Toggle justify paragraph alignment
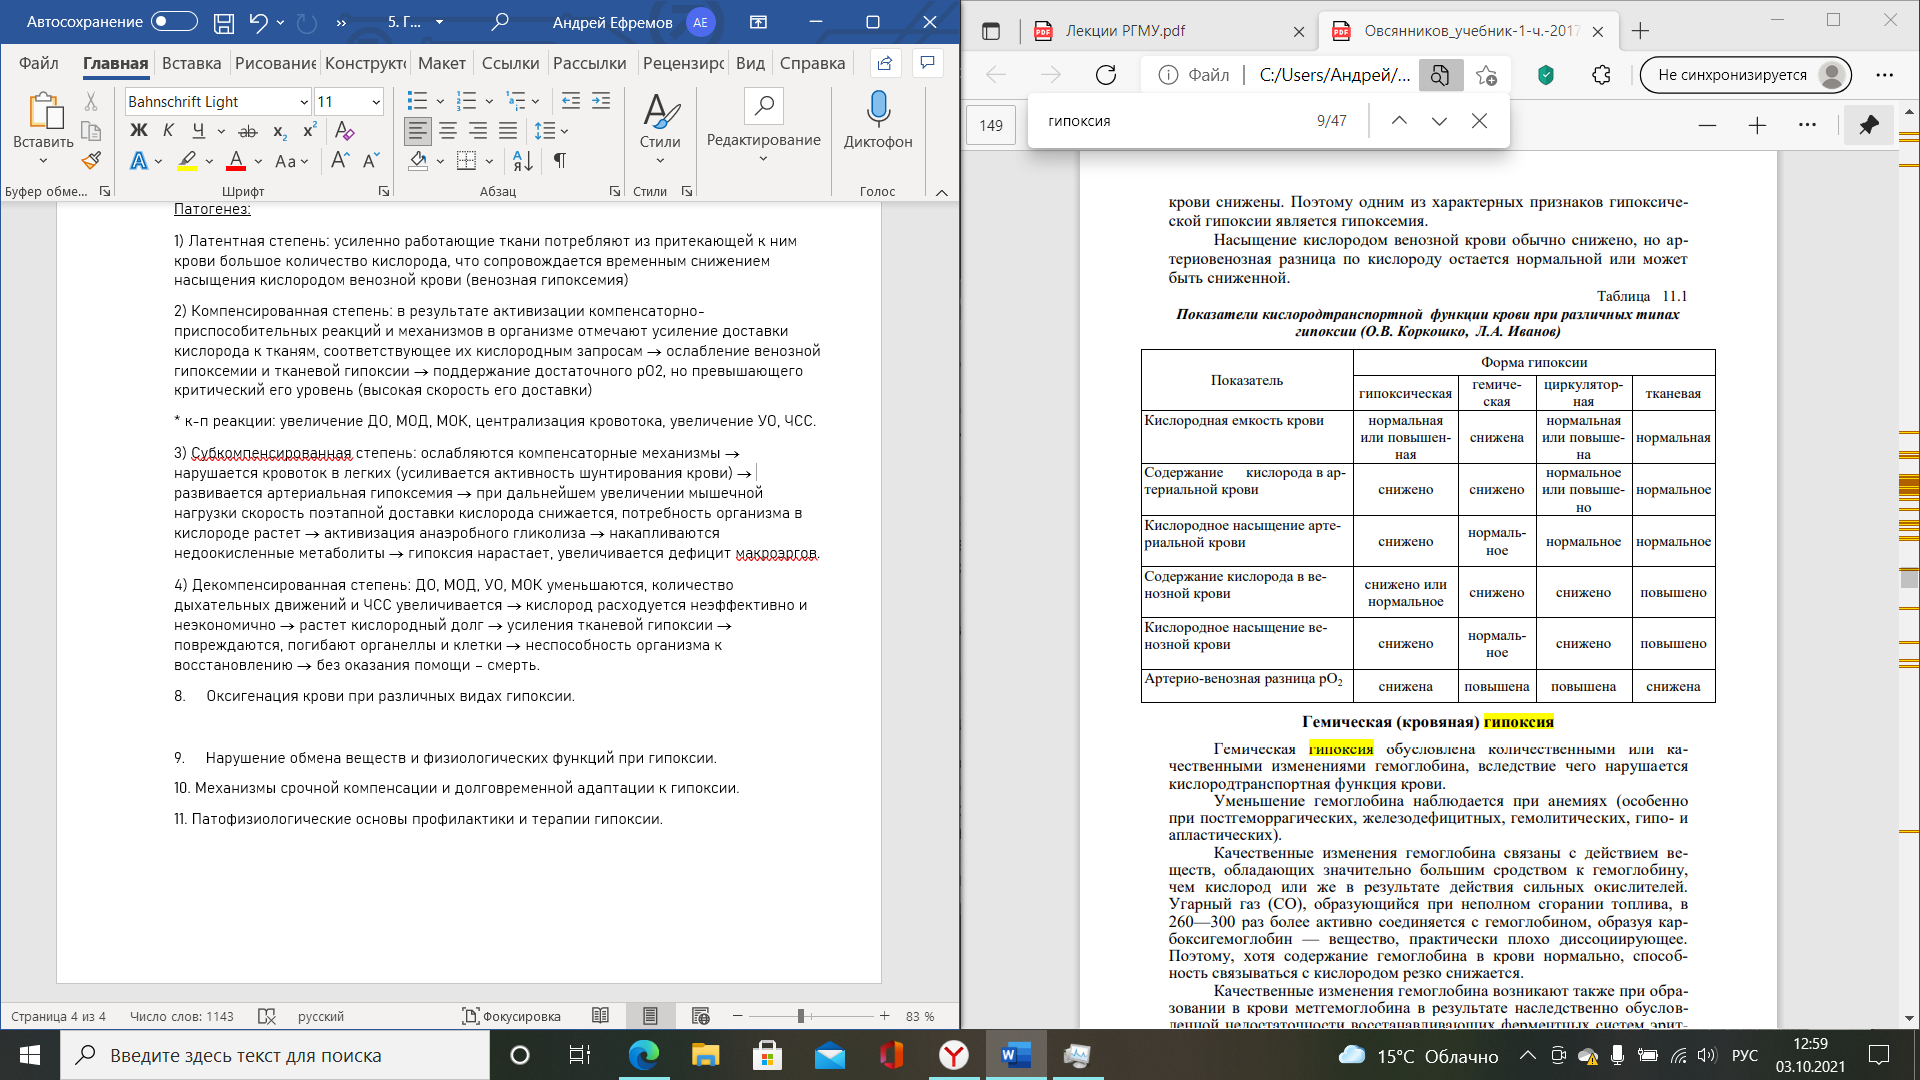This screenshot has height=1080, width=1920. coord(508,131)
